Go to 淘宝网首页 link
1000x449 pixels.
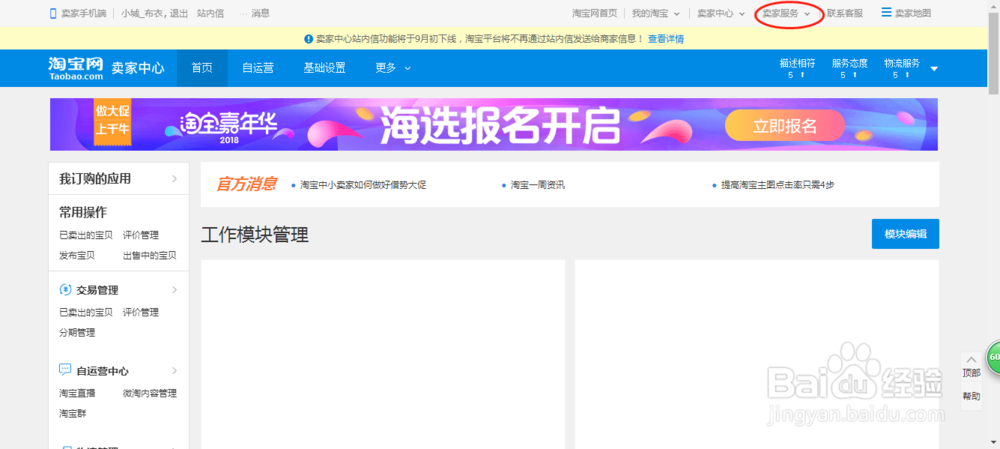click(595, 13)
